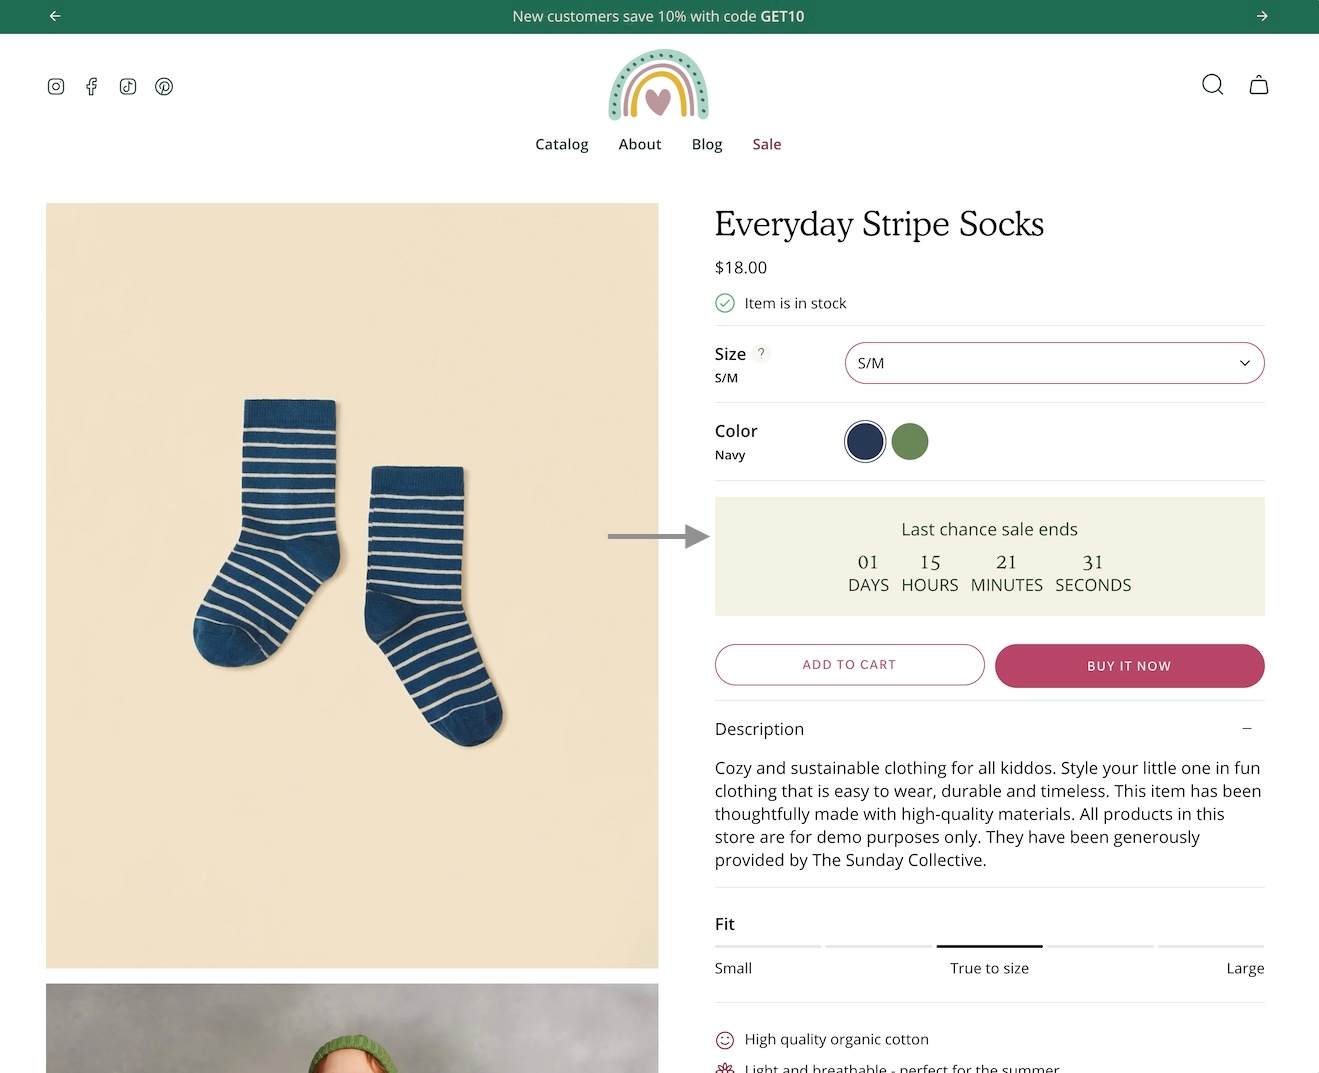This screenshot has width=1319, height=1073.
Task: Open the Facebook social link
Action: click(92, 86)
